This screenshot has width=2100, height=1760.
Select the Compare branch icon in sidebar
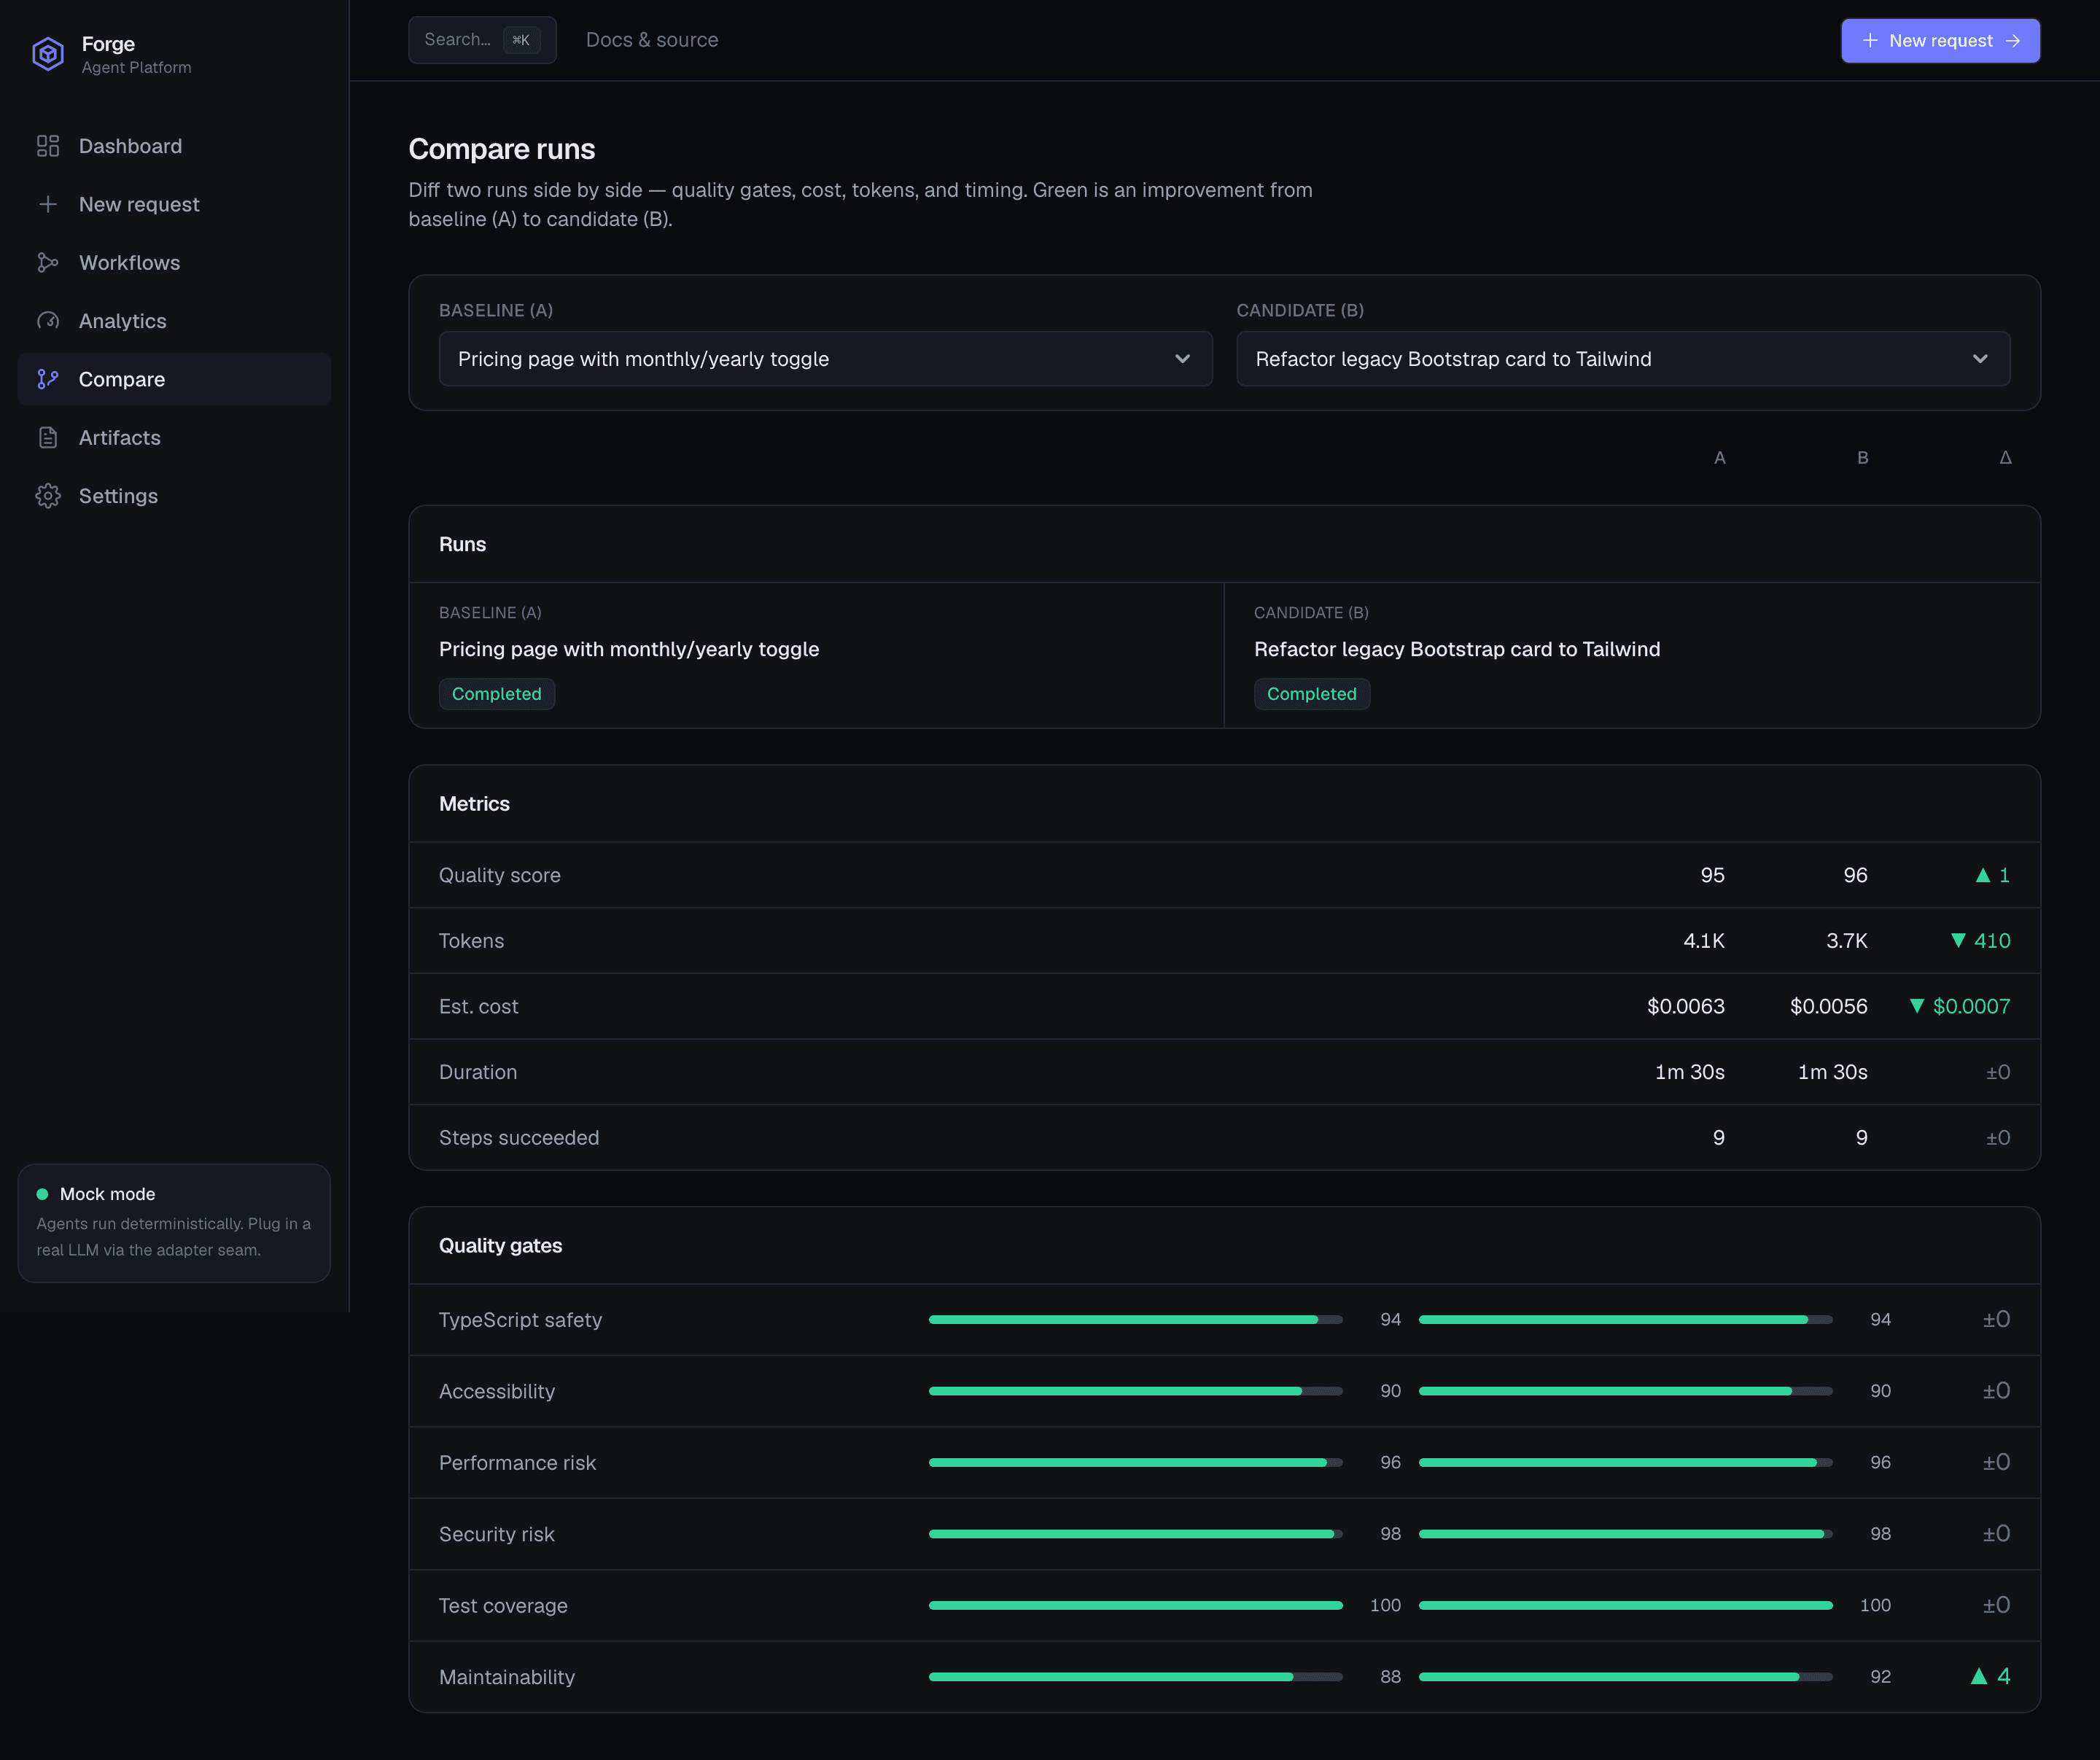pos(48,379)
